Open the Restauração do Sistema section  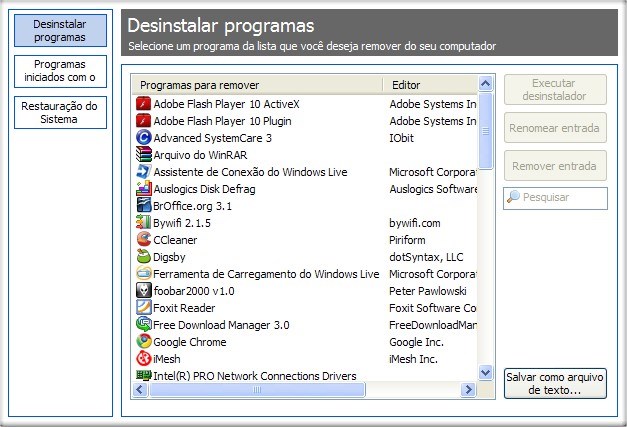[60, 112]
